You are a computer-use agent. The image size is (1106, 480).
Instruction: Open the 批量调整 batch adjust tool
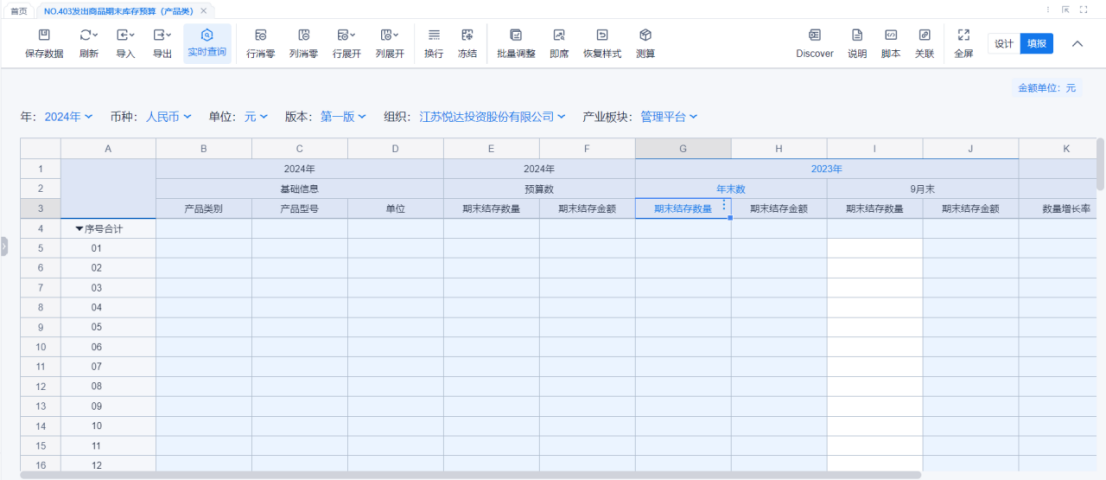click(x=516, y=36)
